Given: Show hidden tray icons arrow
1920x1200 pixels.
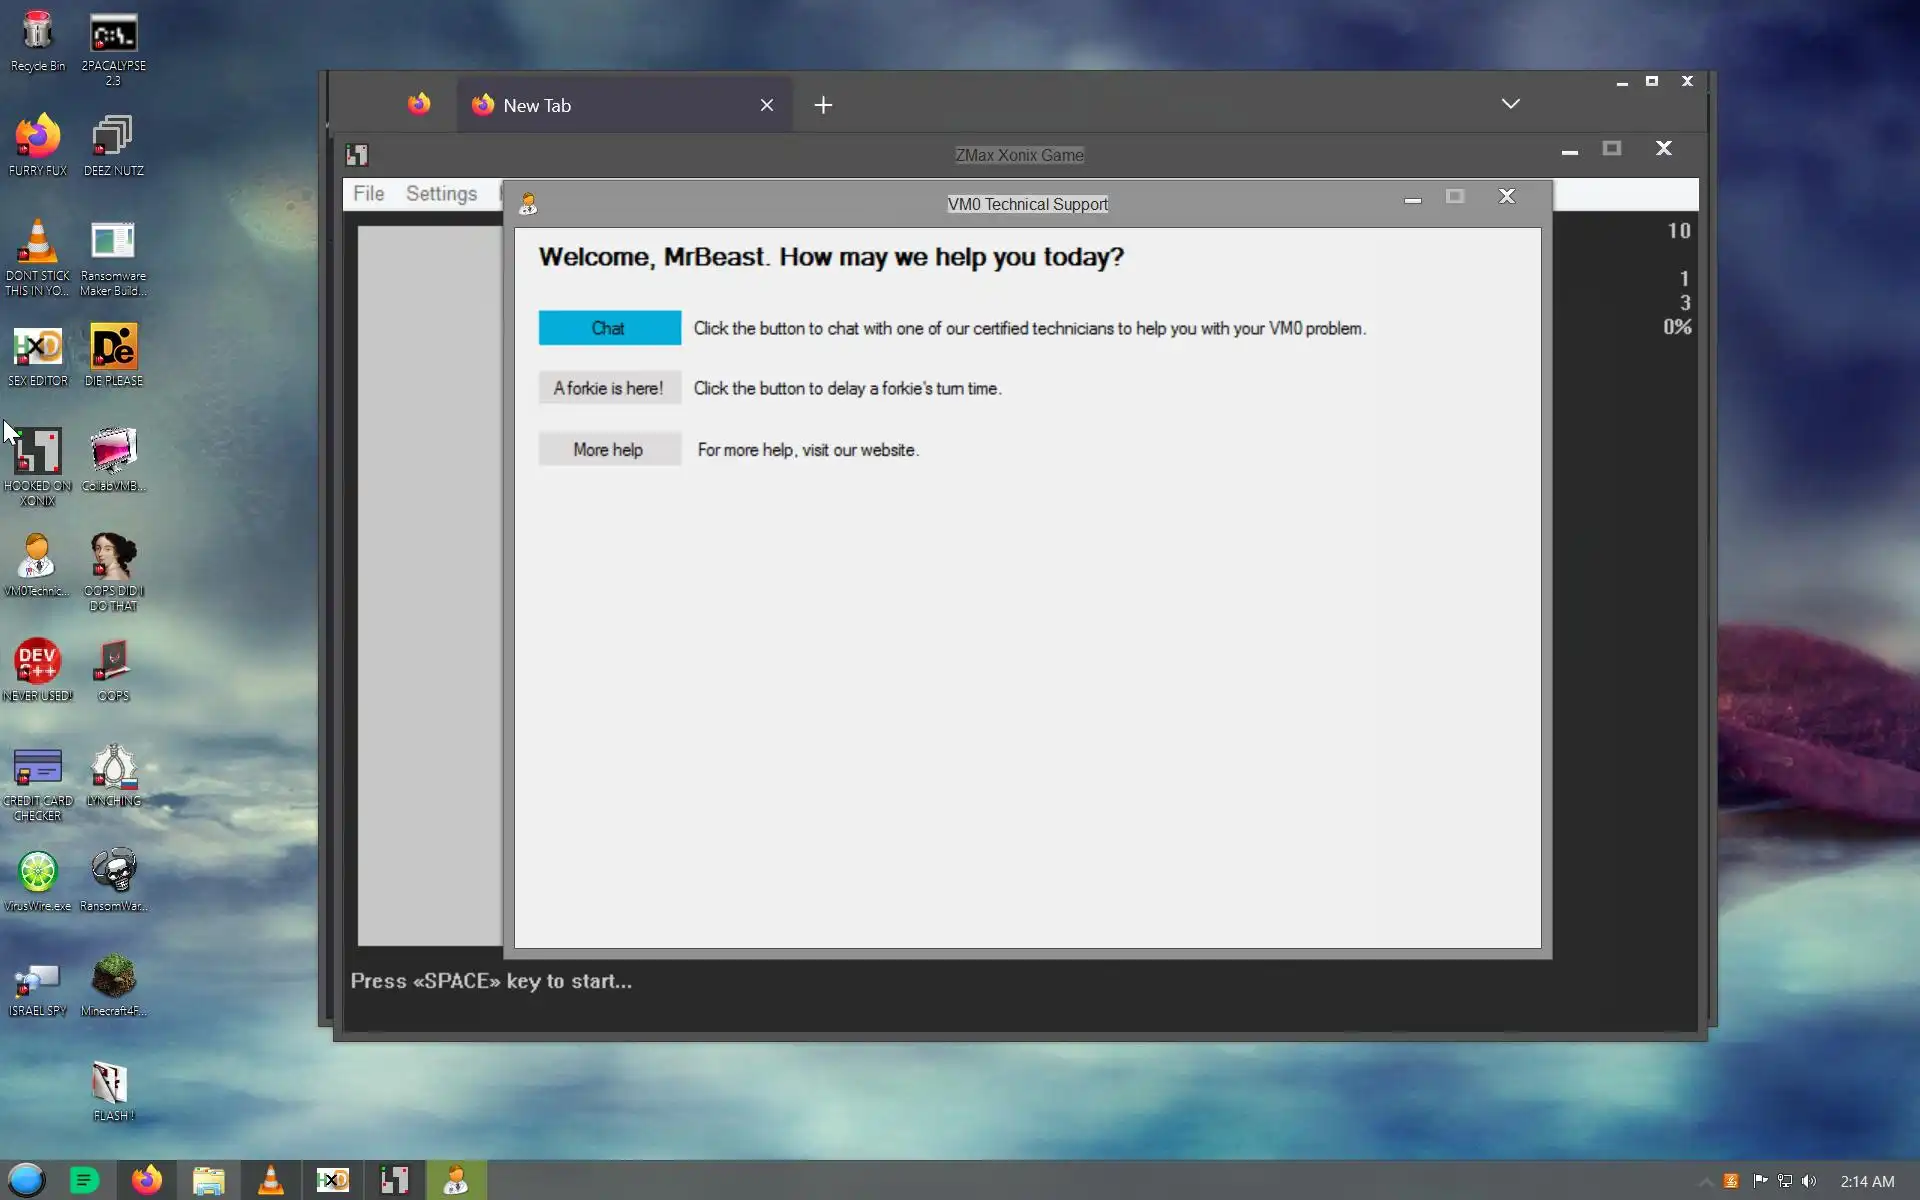Looking at the screenshot, I should click(x=1705, y=1181).
